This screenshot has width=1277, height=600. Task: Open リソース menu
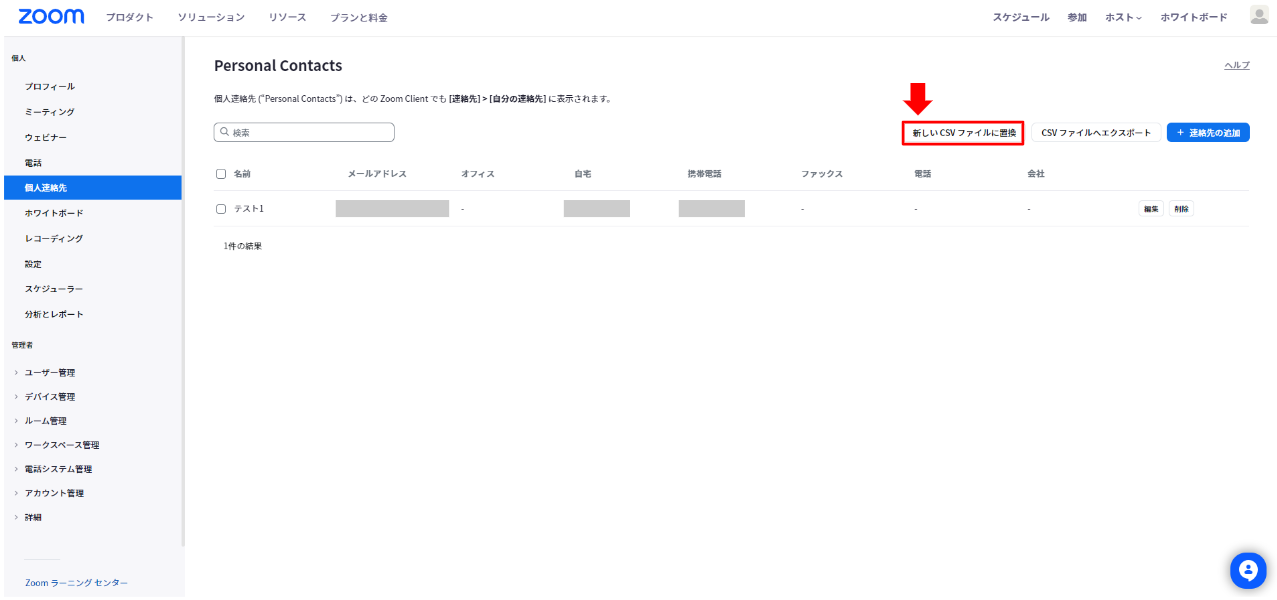287,18
